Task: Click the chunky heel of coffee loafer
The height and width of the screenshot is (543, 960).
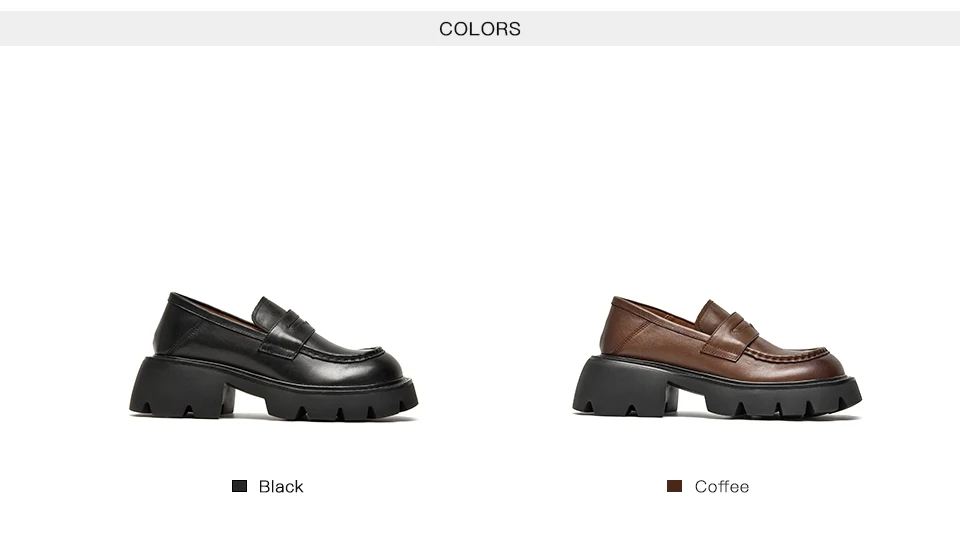Action: [625, 386]
